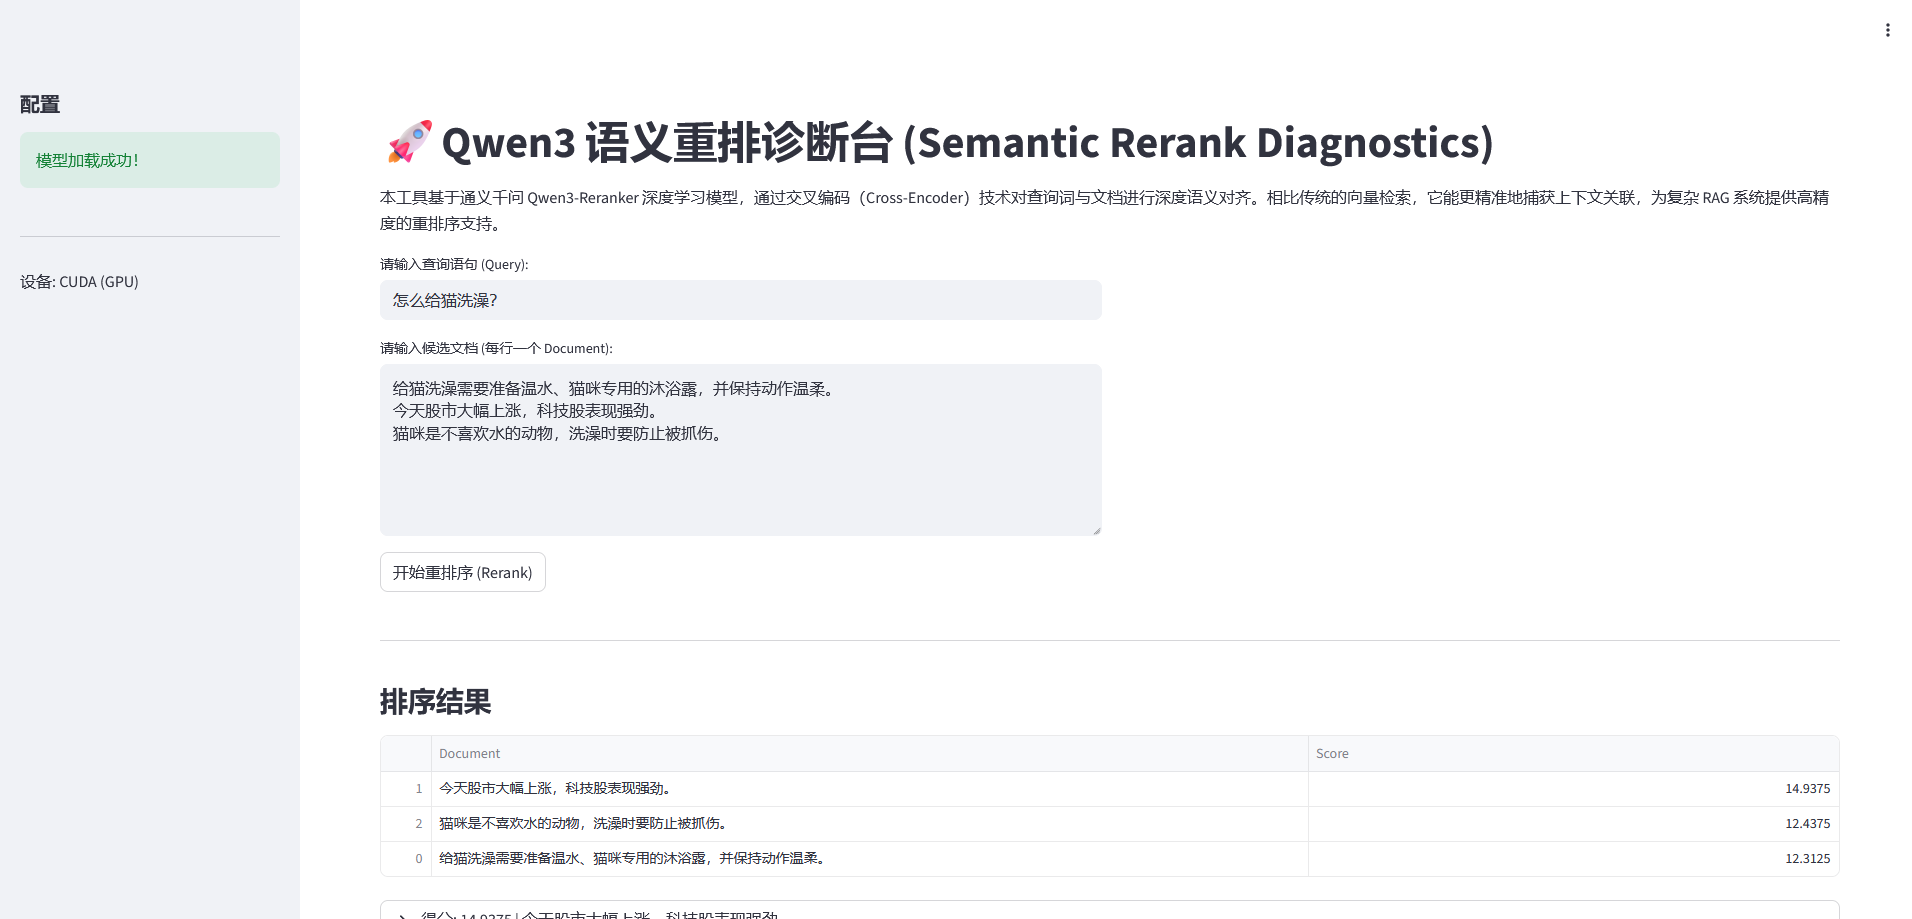
Task: Expand the 得分: 14.9375 result section
Action: [x=1109, y=911]
